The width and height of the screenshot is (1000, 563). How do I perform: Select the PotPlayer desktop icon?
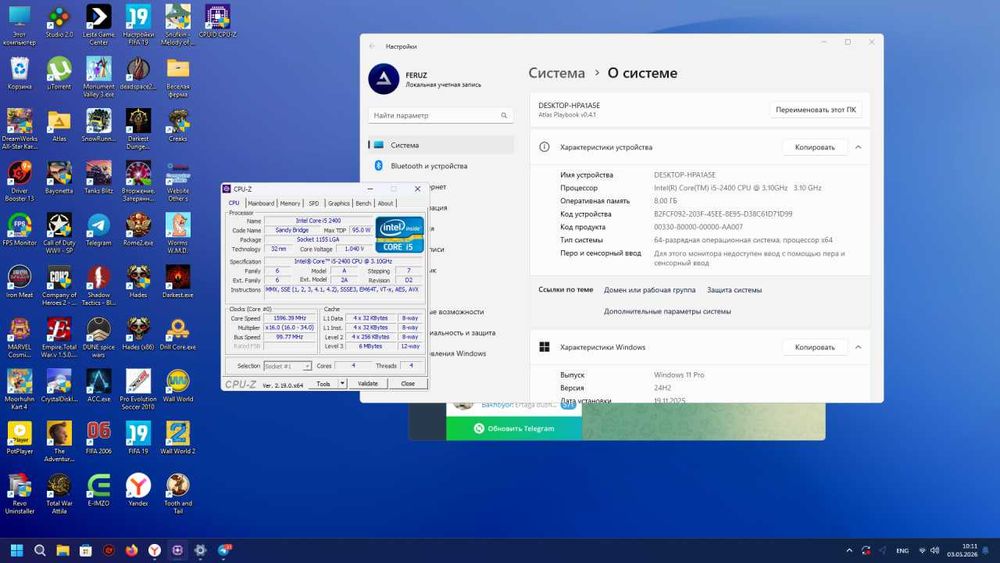tap(20, 438)
